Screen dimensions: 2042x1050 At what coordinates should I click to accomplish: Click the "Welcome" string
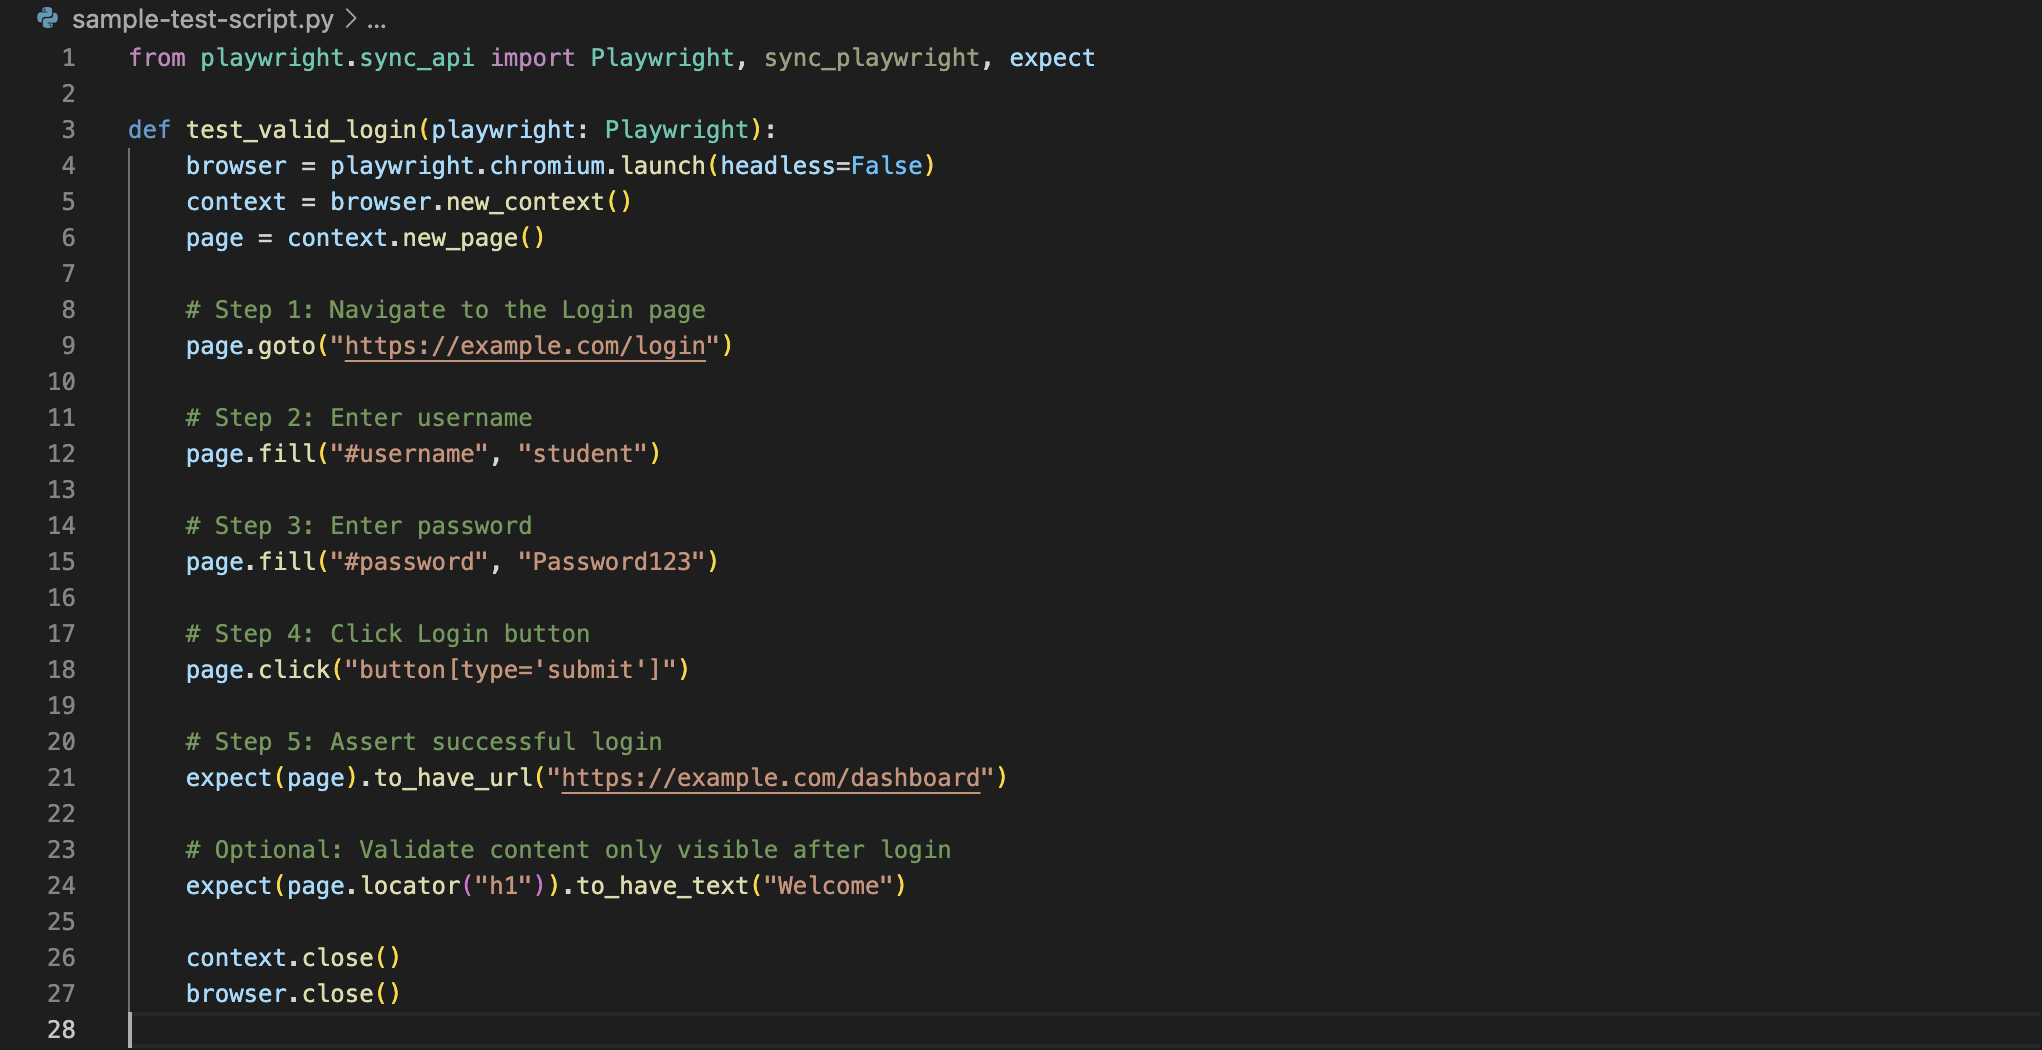[829, 886]
